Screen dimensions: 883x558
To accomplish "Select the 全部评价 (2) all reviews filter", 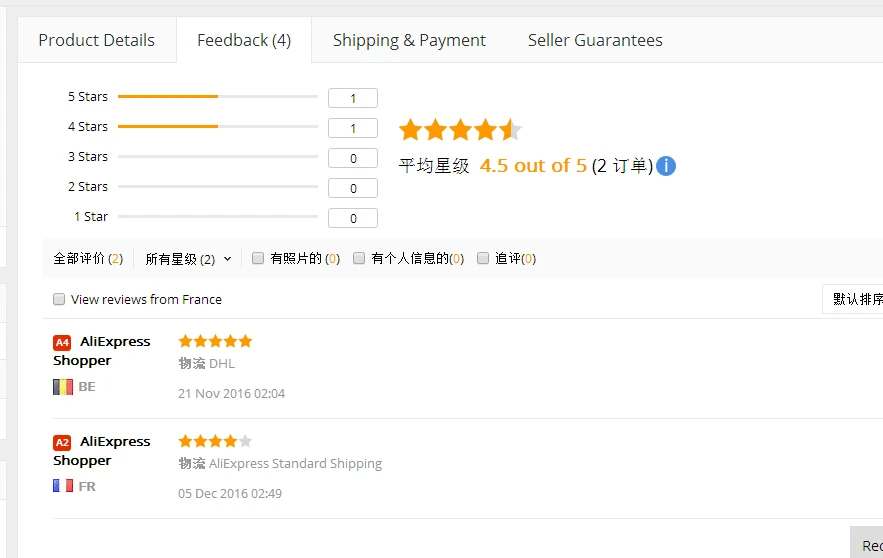I will point(88,258).
